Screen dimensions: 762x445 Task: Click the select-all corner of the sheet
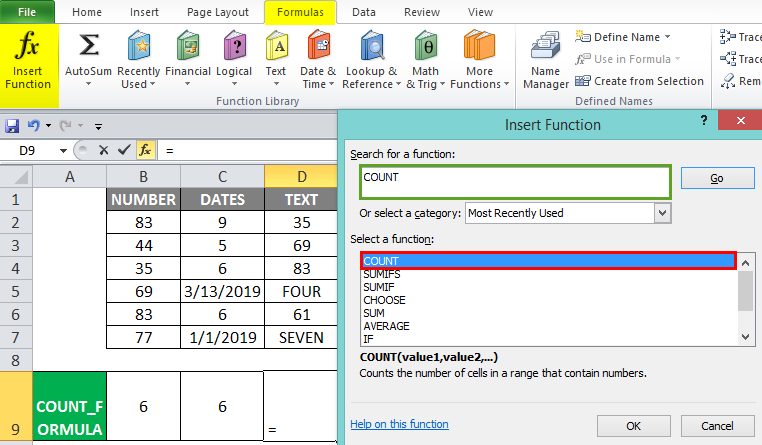(x=17, y=176)
